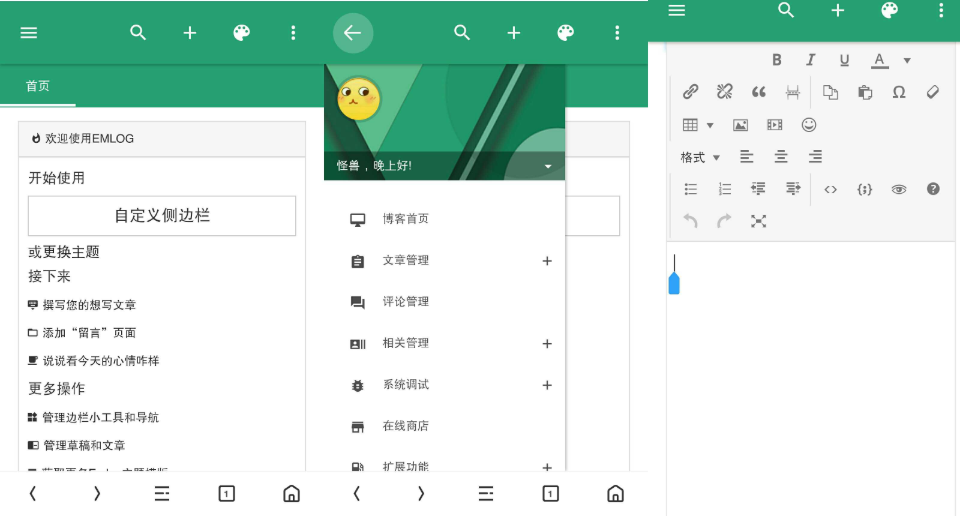Click the plus icon in the middle panel header
Image resolution: width=960 pixels, height=521 pixels.
pyautogui.click(x=514, y=33)
